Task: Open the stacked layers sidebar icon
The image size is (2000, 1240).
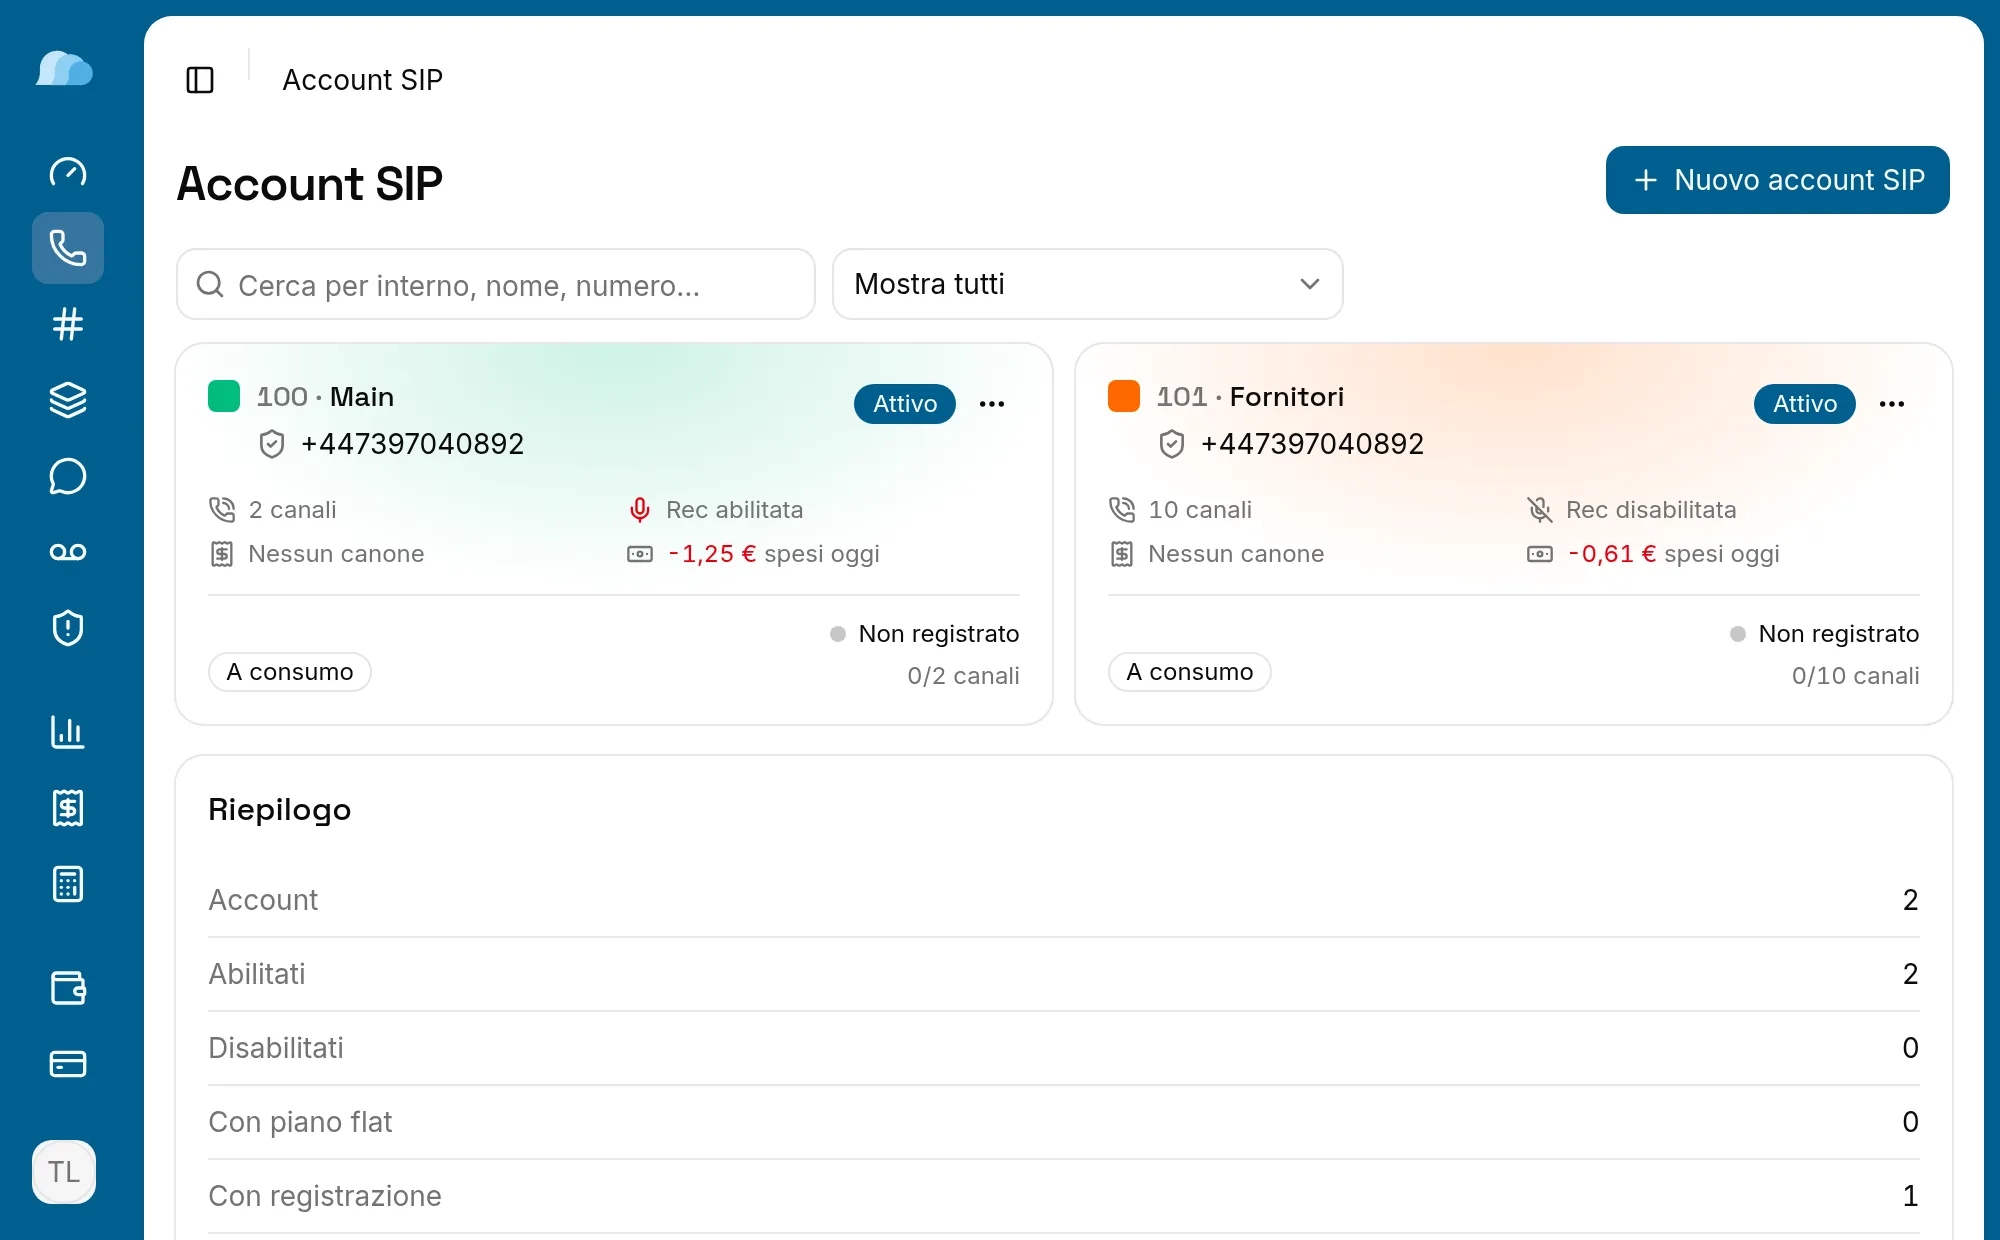Action: pos(68,400)
